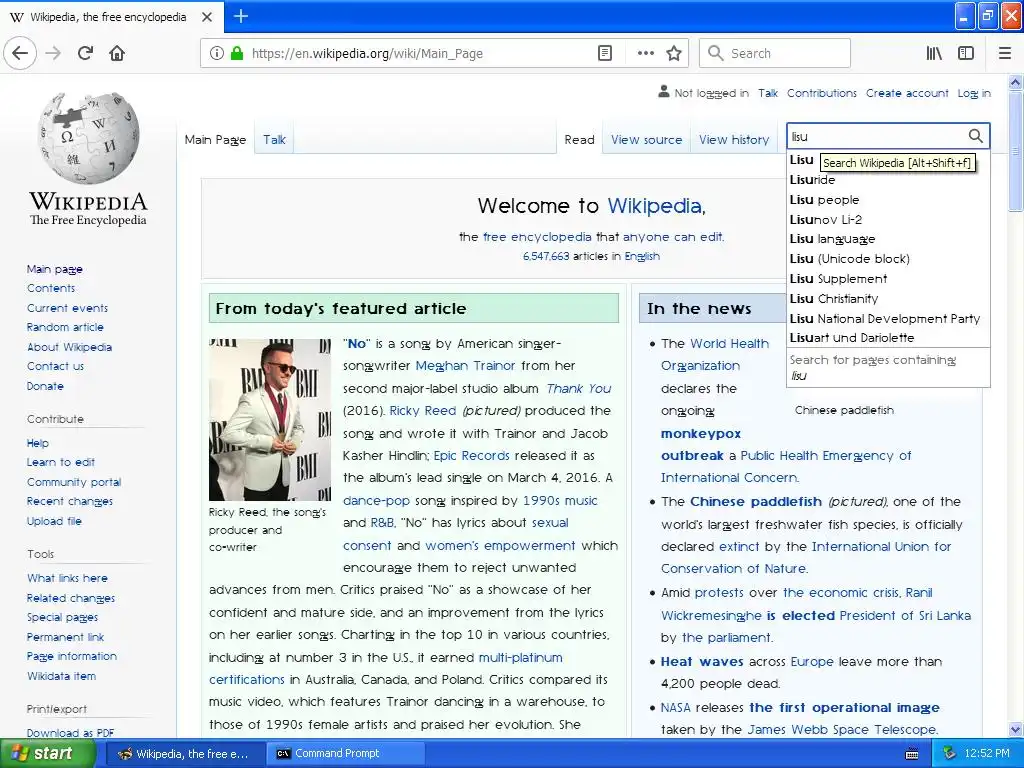Open the Epic Records link
This screenshot has height=768, width=1024.
click(x=472, y=456)
